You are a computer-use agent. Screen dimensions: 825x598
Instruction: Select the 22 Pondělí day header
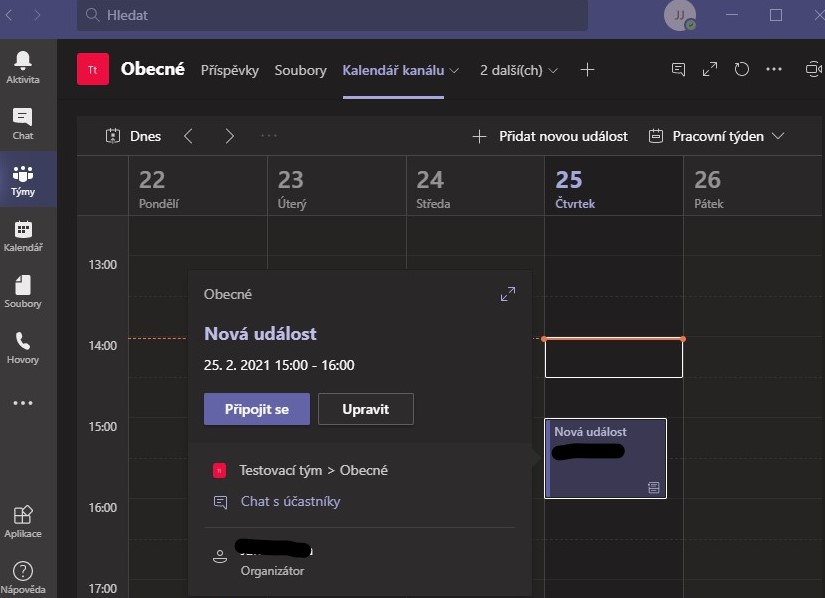[x=198, y=187]
